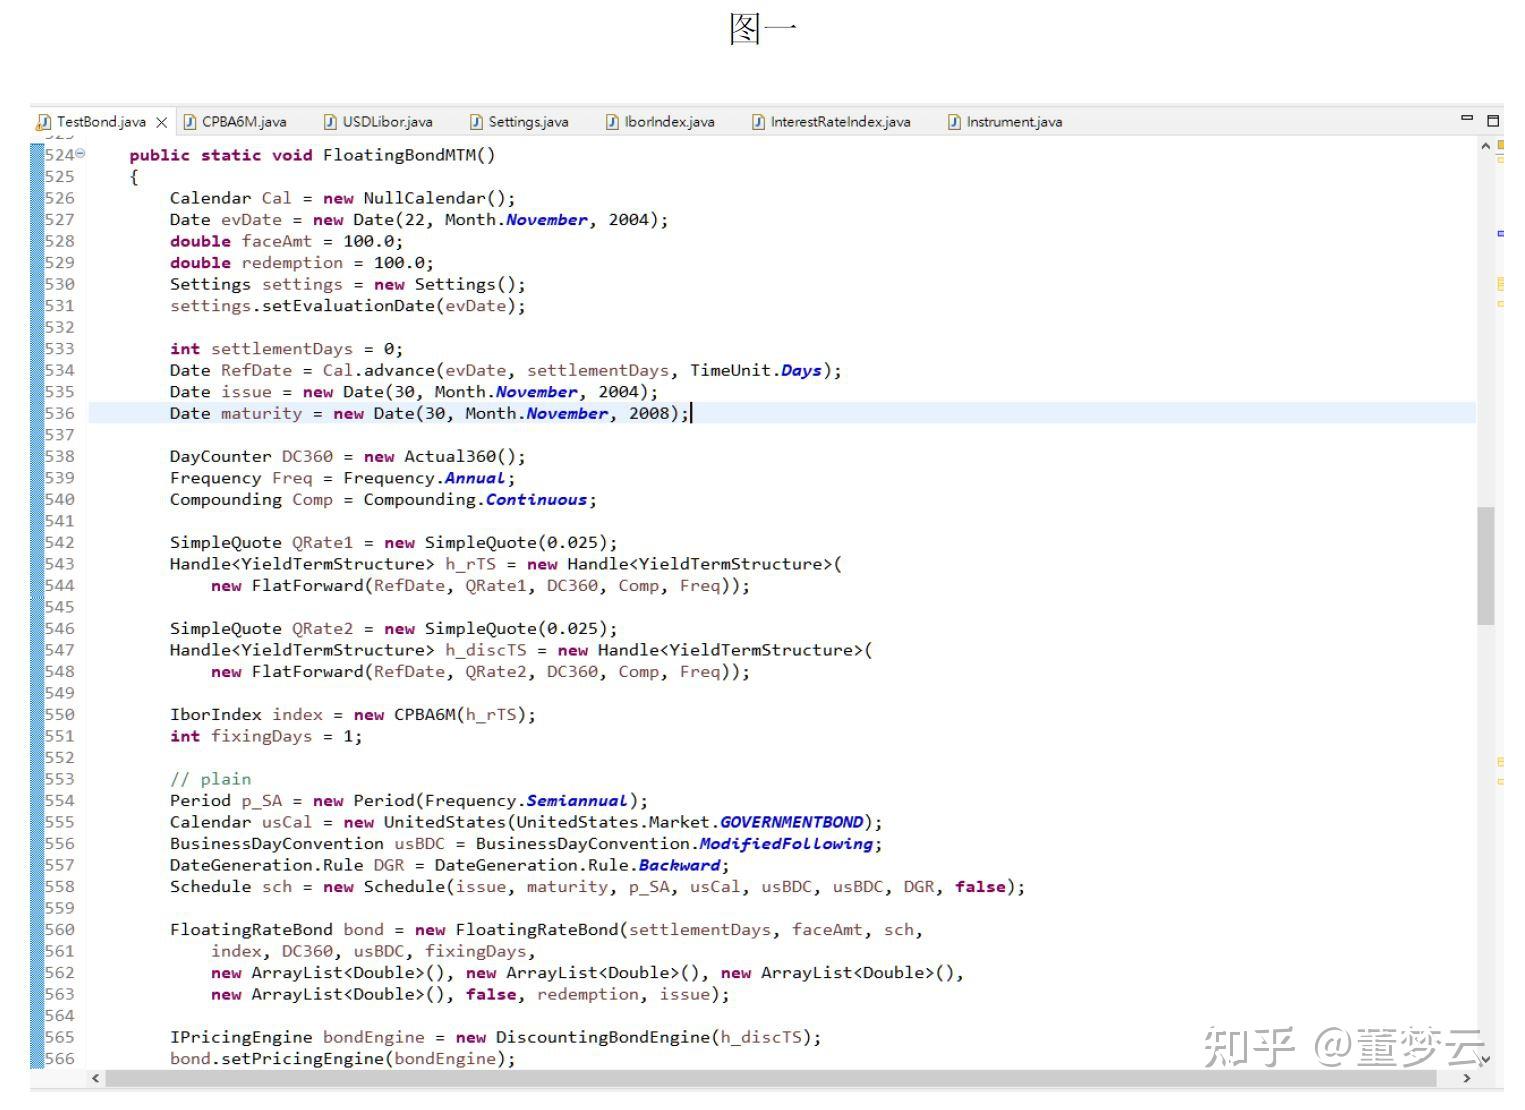Image resolution: width=1525 pixels, height=1110 pixels.
Task: Click a blue marker on the overview ruler
Action: click(1499, 232)
